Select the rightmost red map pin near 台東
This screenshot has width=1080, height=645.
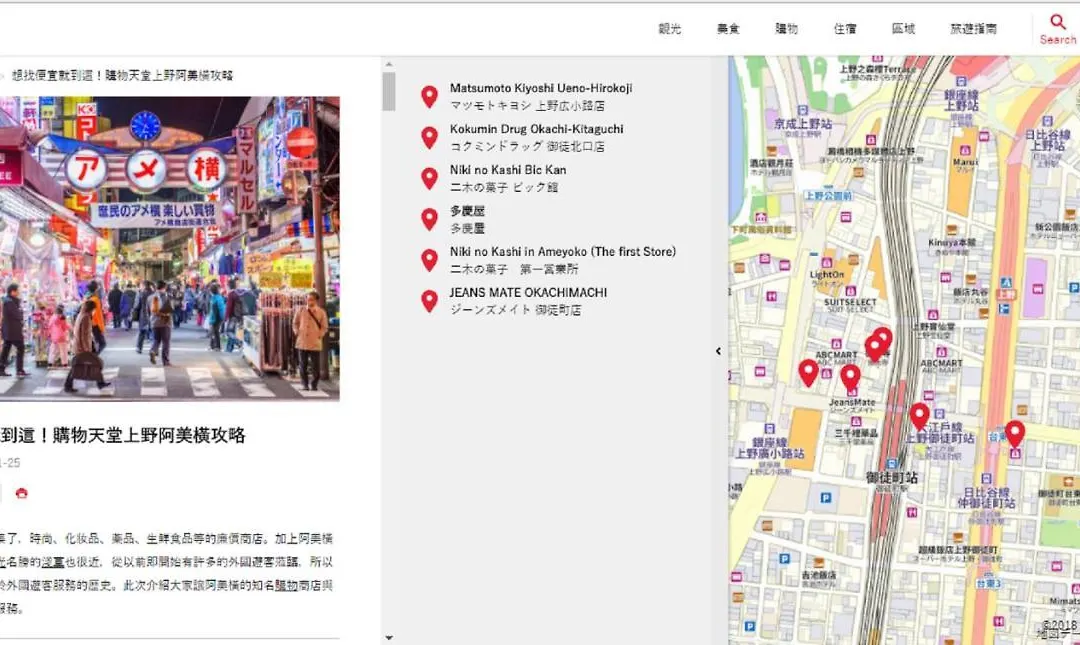point(1015,434)
